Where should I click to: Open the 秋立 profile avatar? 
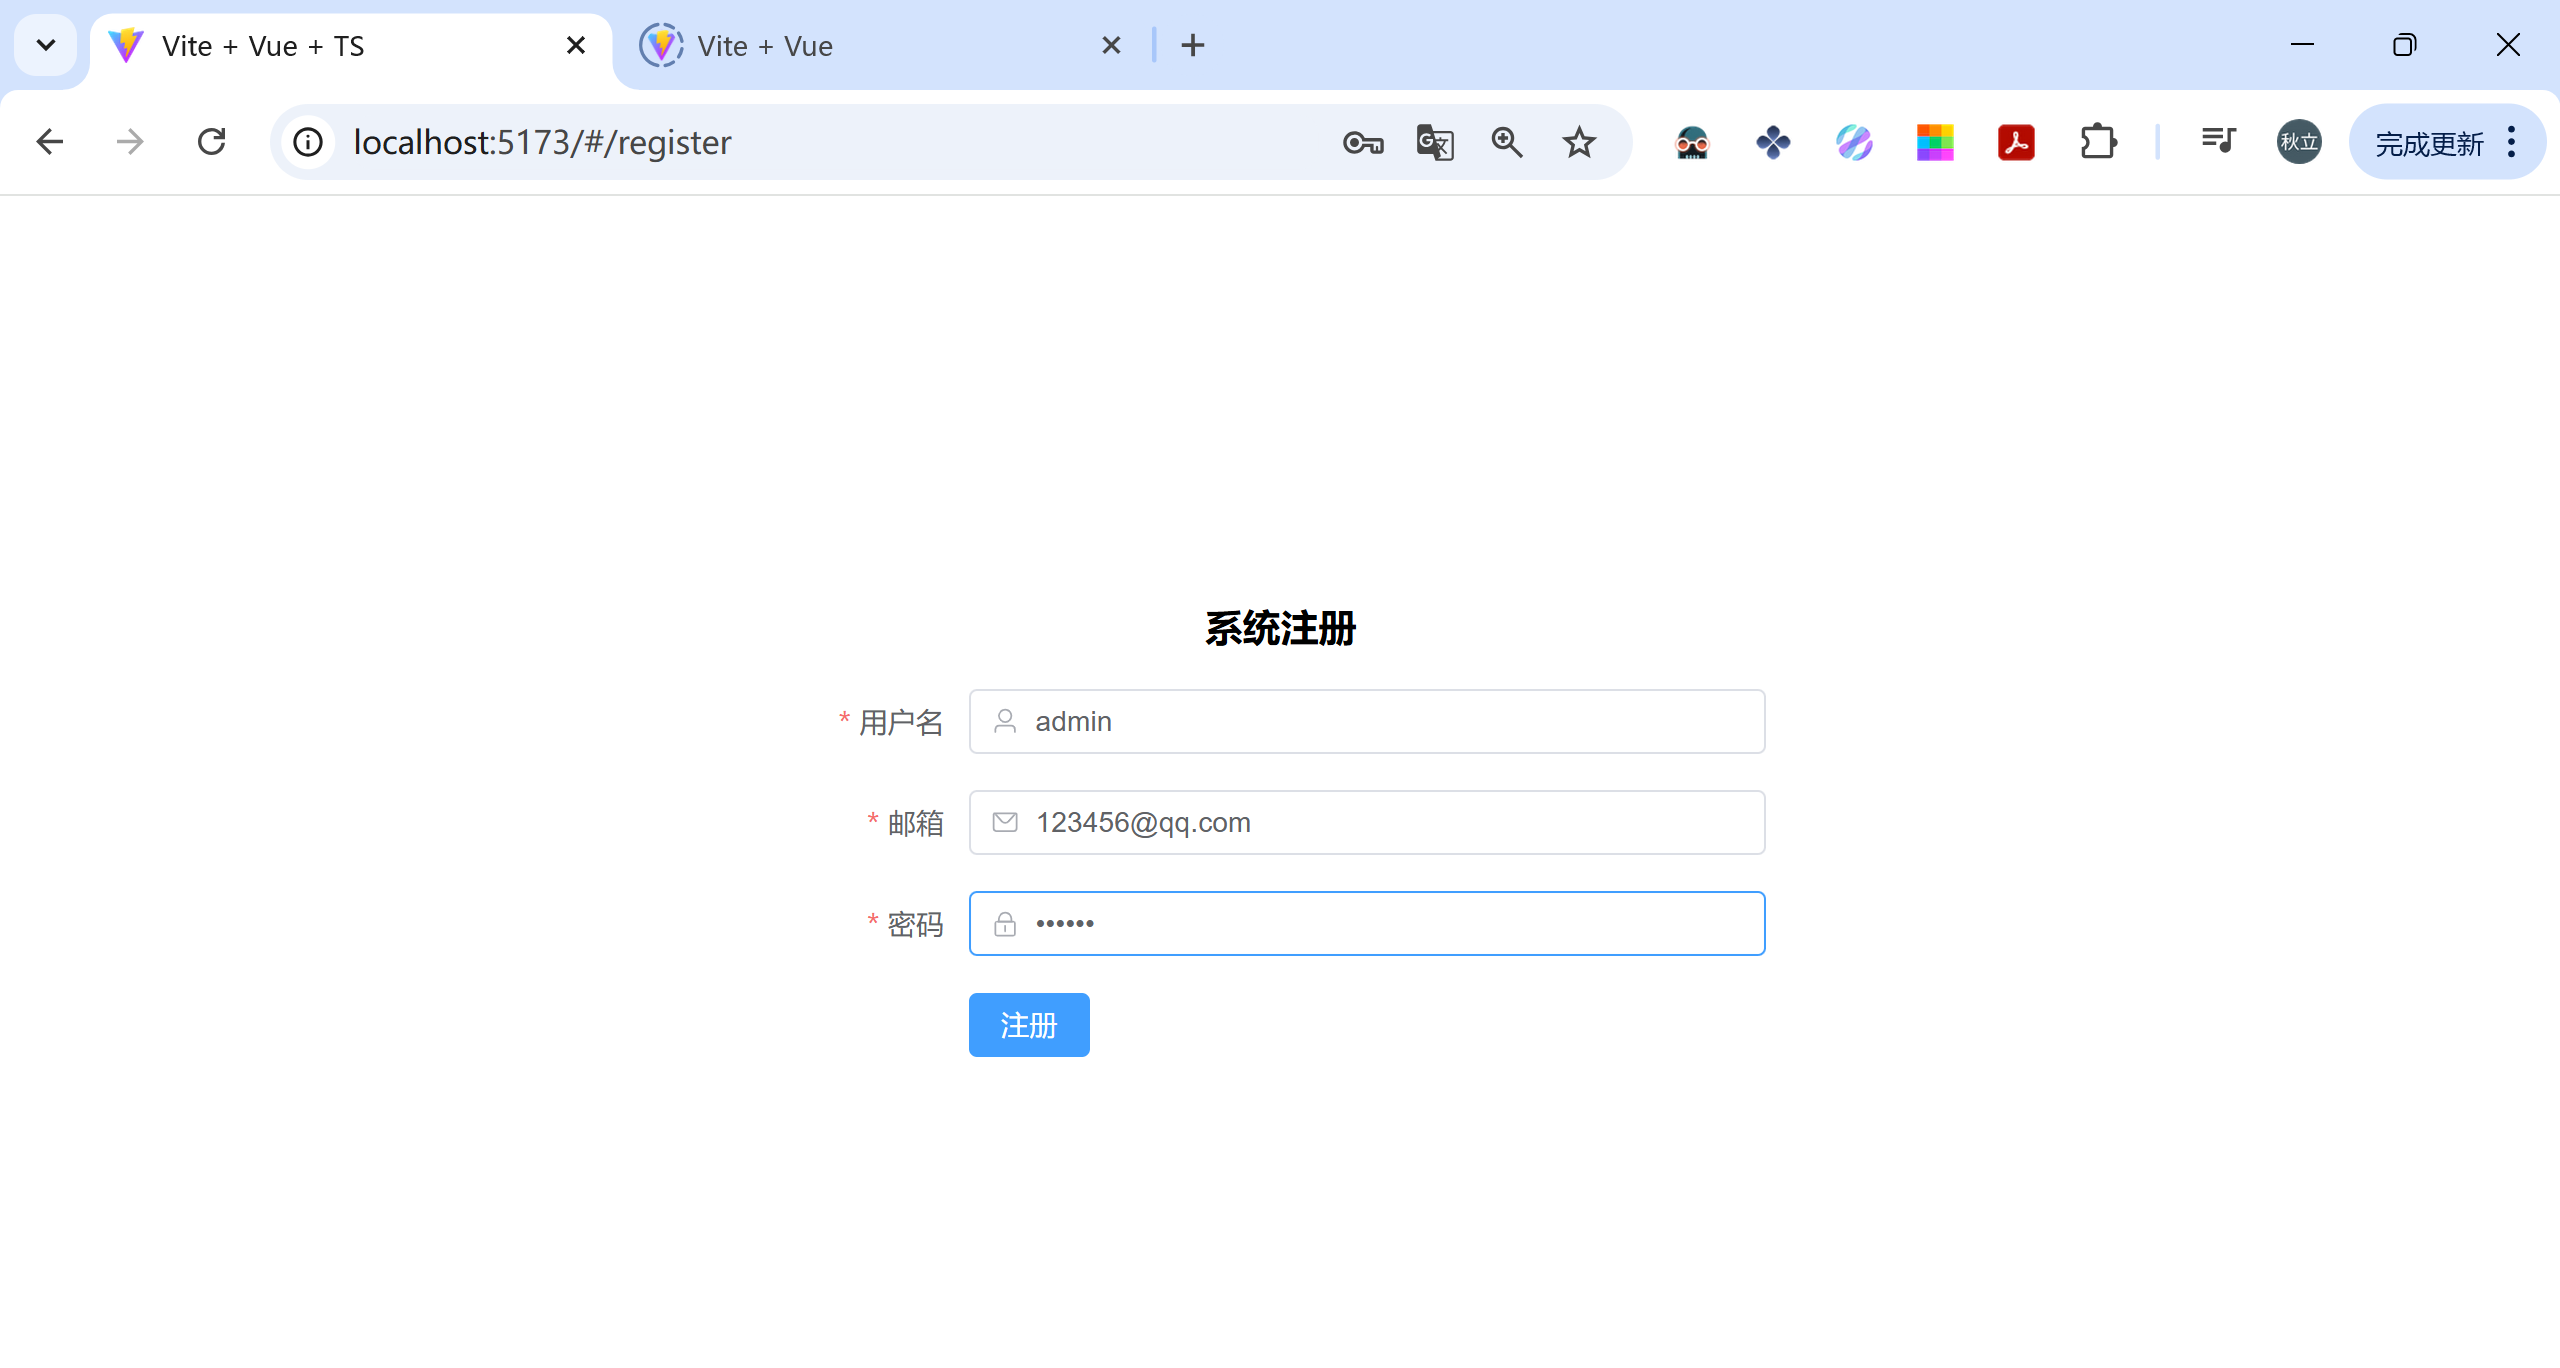[2298, 142]
